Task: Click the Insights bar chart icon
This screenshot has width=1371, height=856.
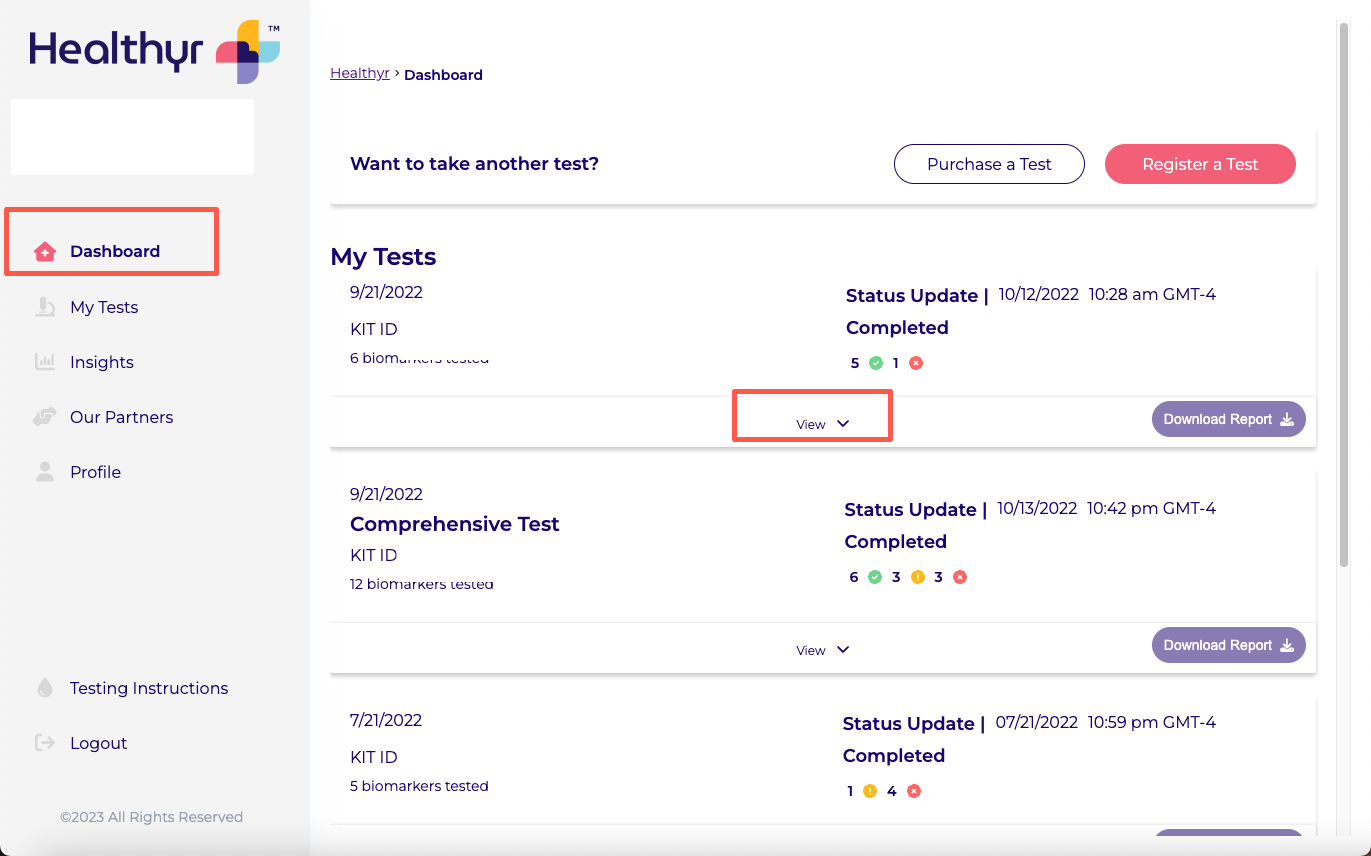Action: pos(45,362)
